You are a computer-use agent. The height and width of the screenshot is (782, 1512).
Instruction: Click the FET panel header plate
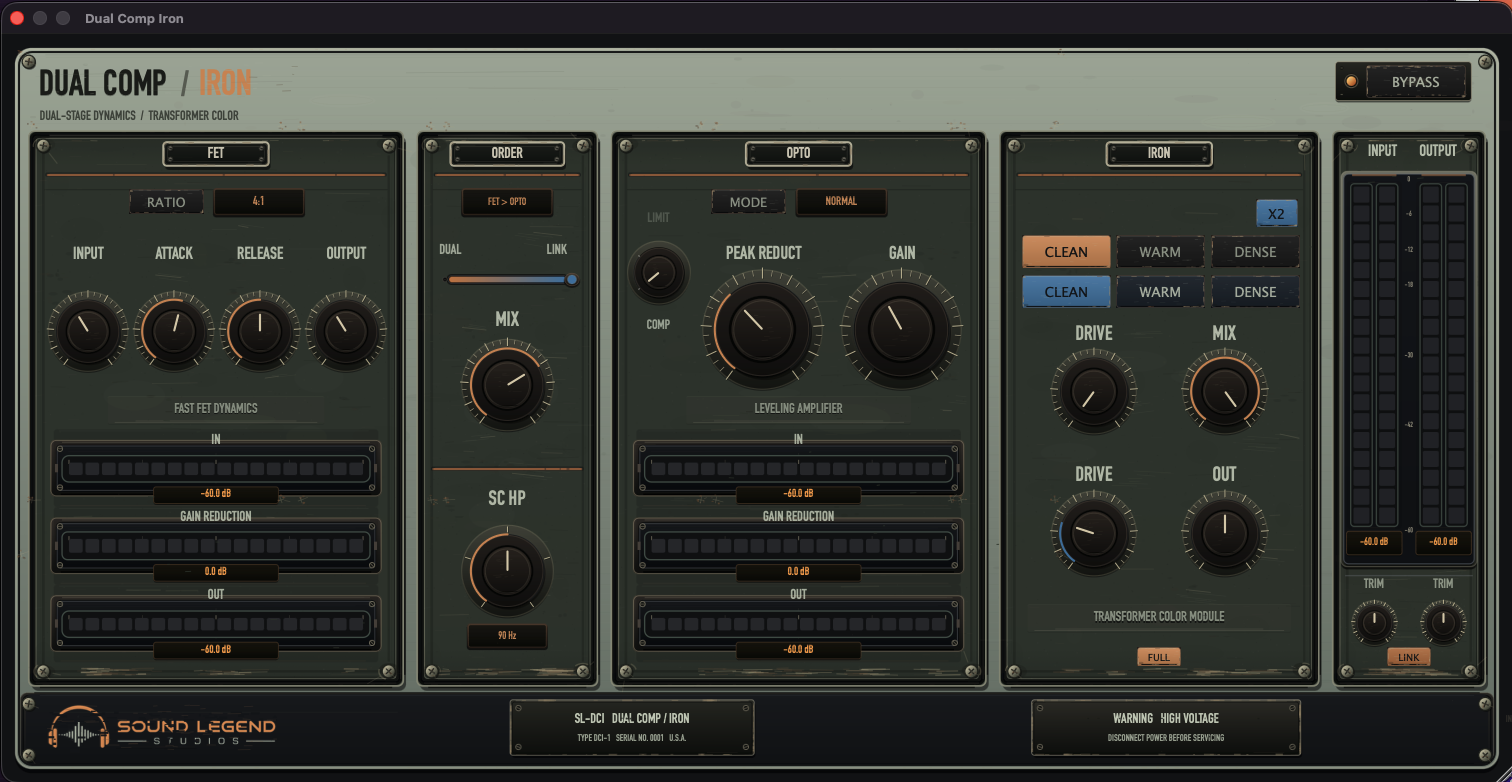click(x=216, y=153)
